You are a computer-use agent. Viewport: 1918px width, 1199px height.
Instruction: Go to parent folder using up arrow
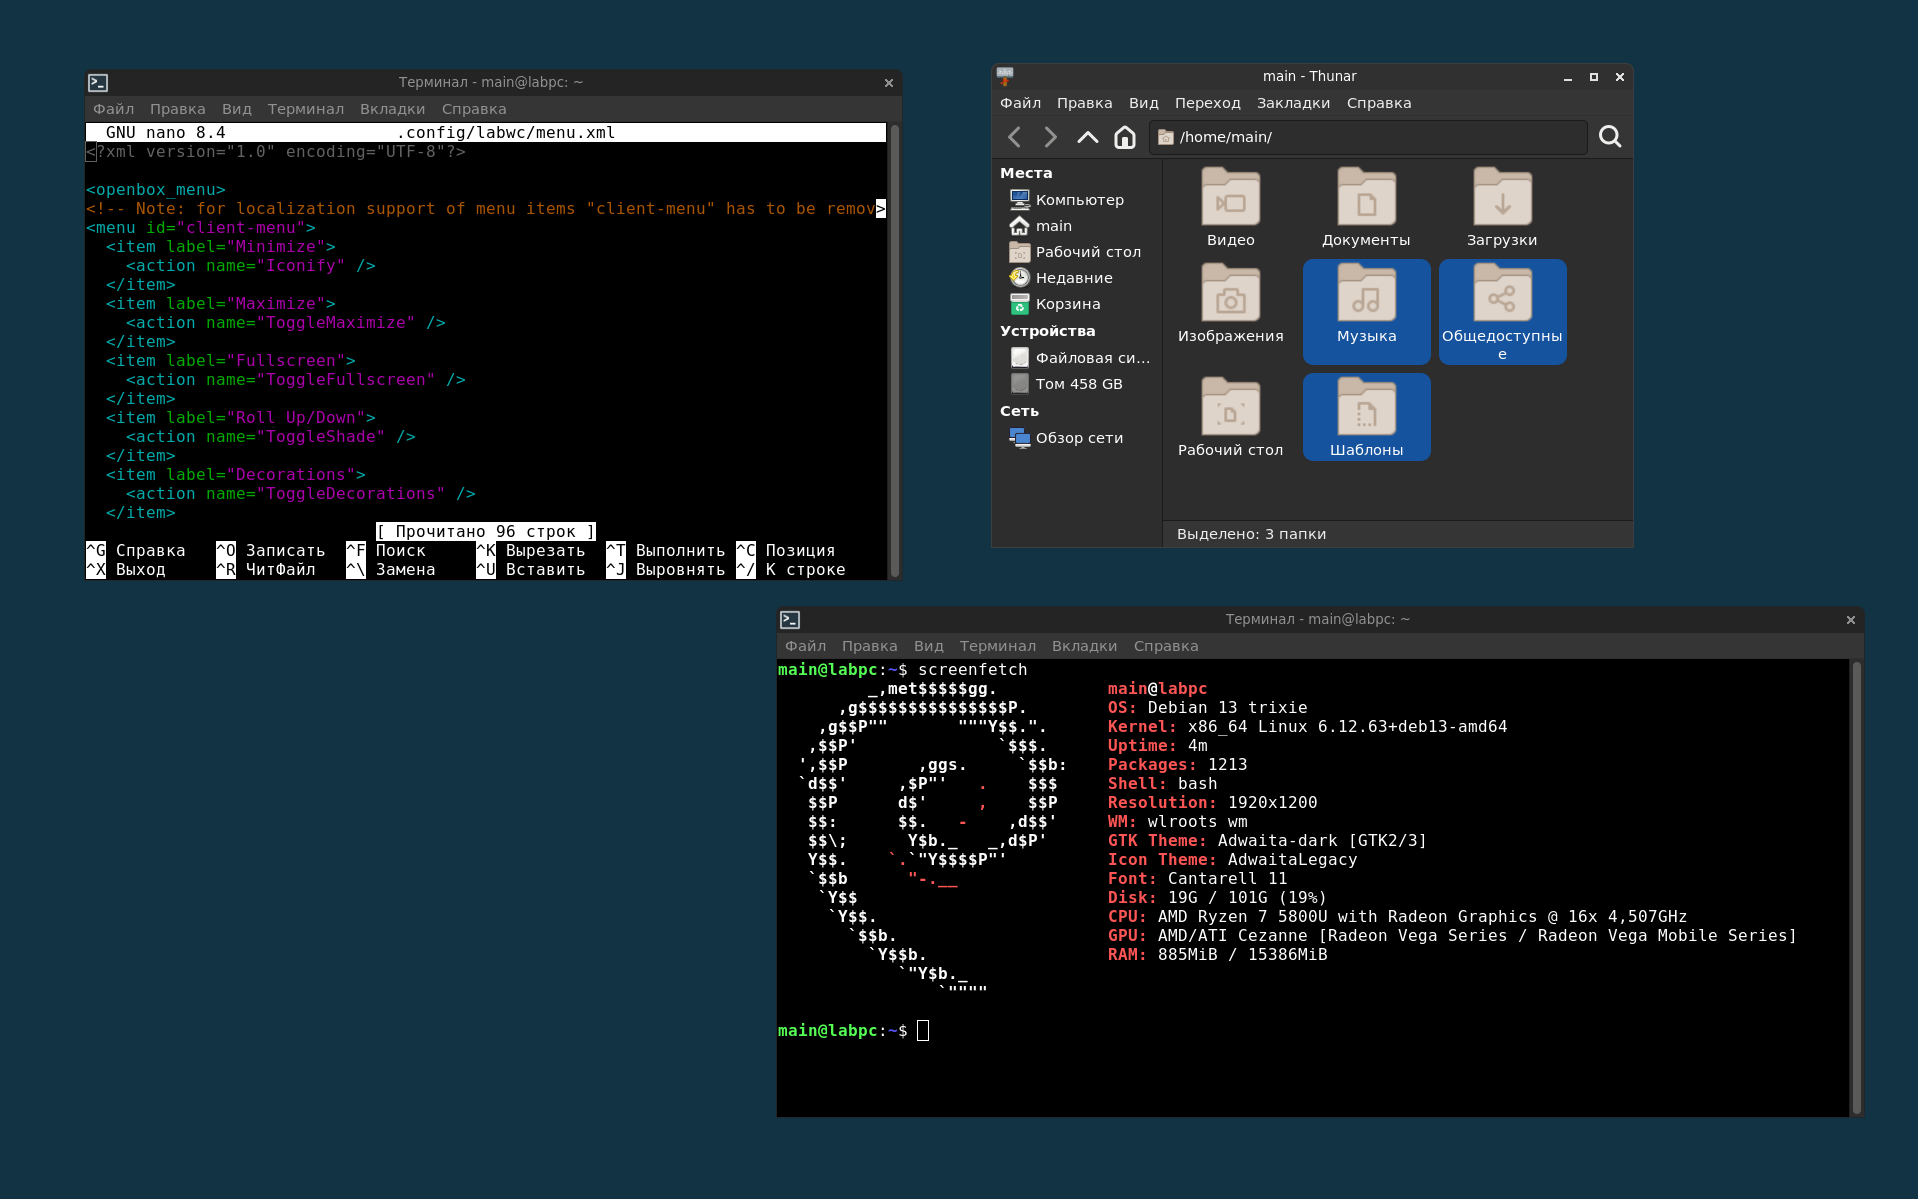(x=1087, y=137)
